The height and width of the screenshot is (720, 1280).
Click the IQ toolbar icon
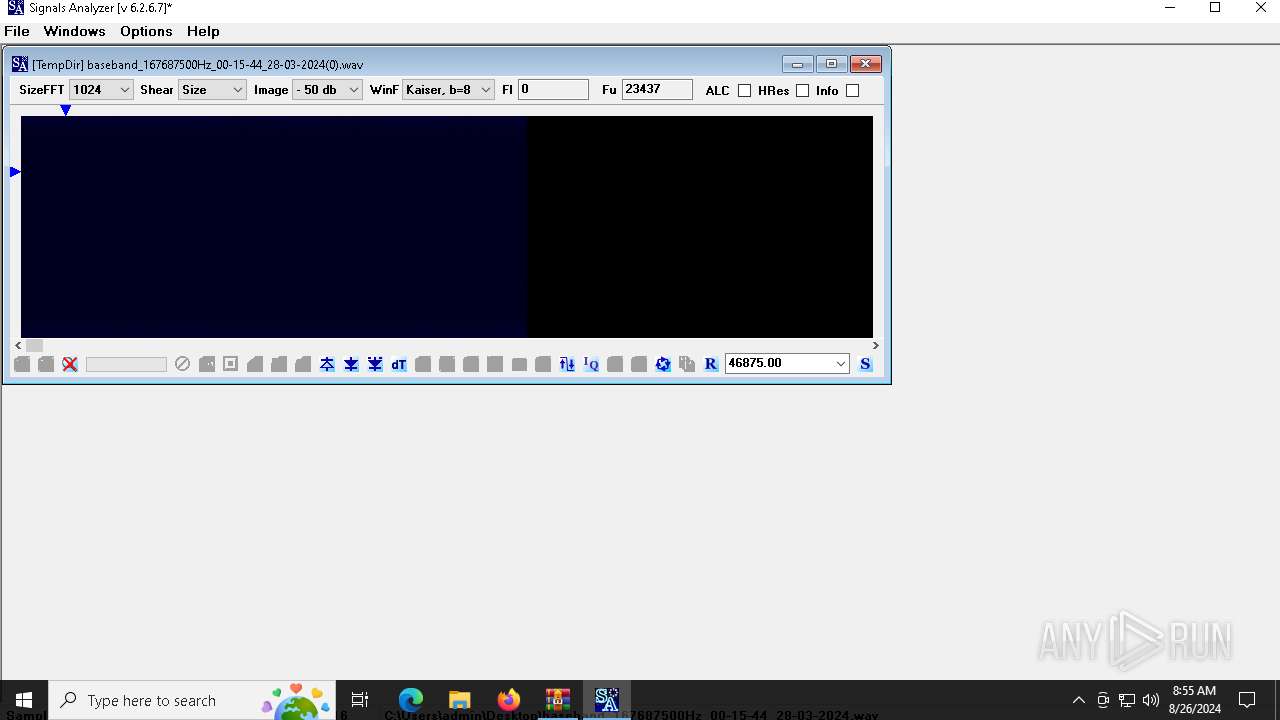click(x=591, y=364)
